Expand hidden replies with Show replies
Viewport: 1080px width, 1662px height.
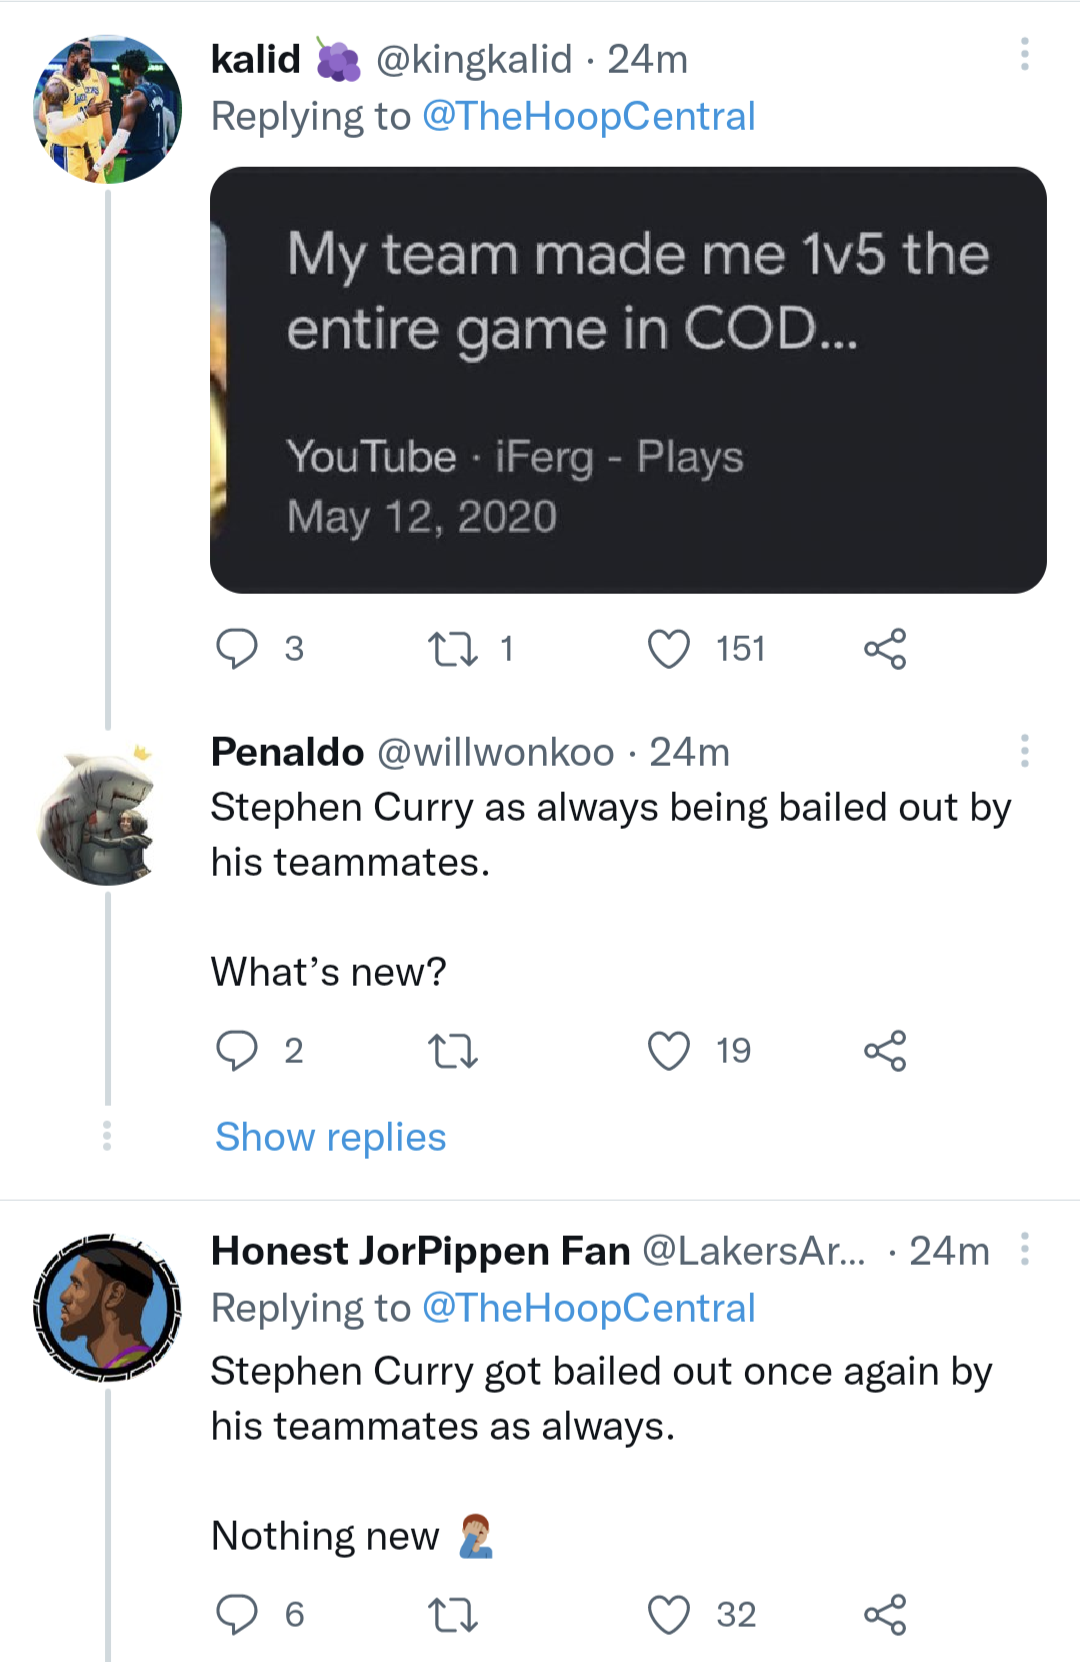(330, 1137)
